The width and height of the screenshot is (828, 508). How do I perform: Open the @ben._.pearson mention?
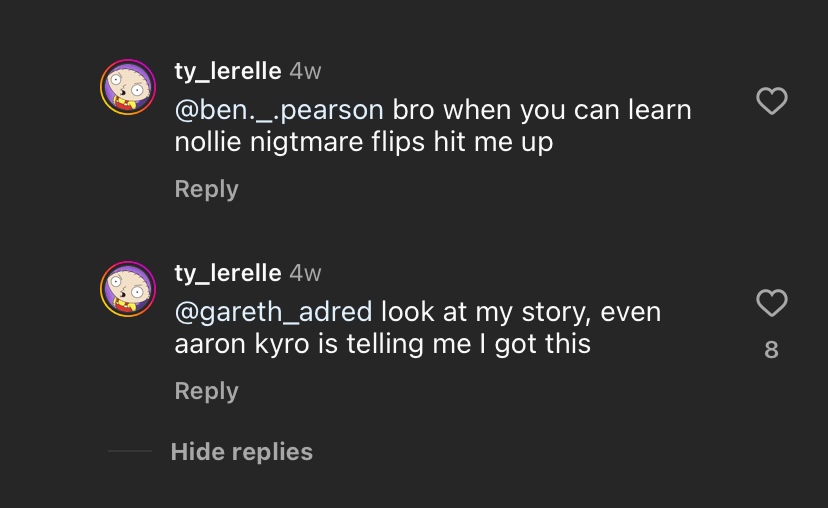point(279,109)
